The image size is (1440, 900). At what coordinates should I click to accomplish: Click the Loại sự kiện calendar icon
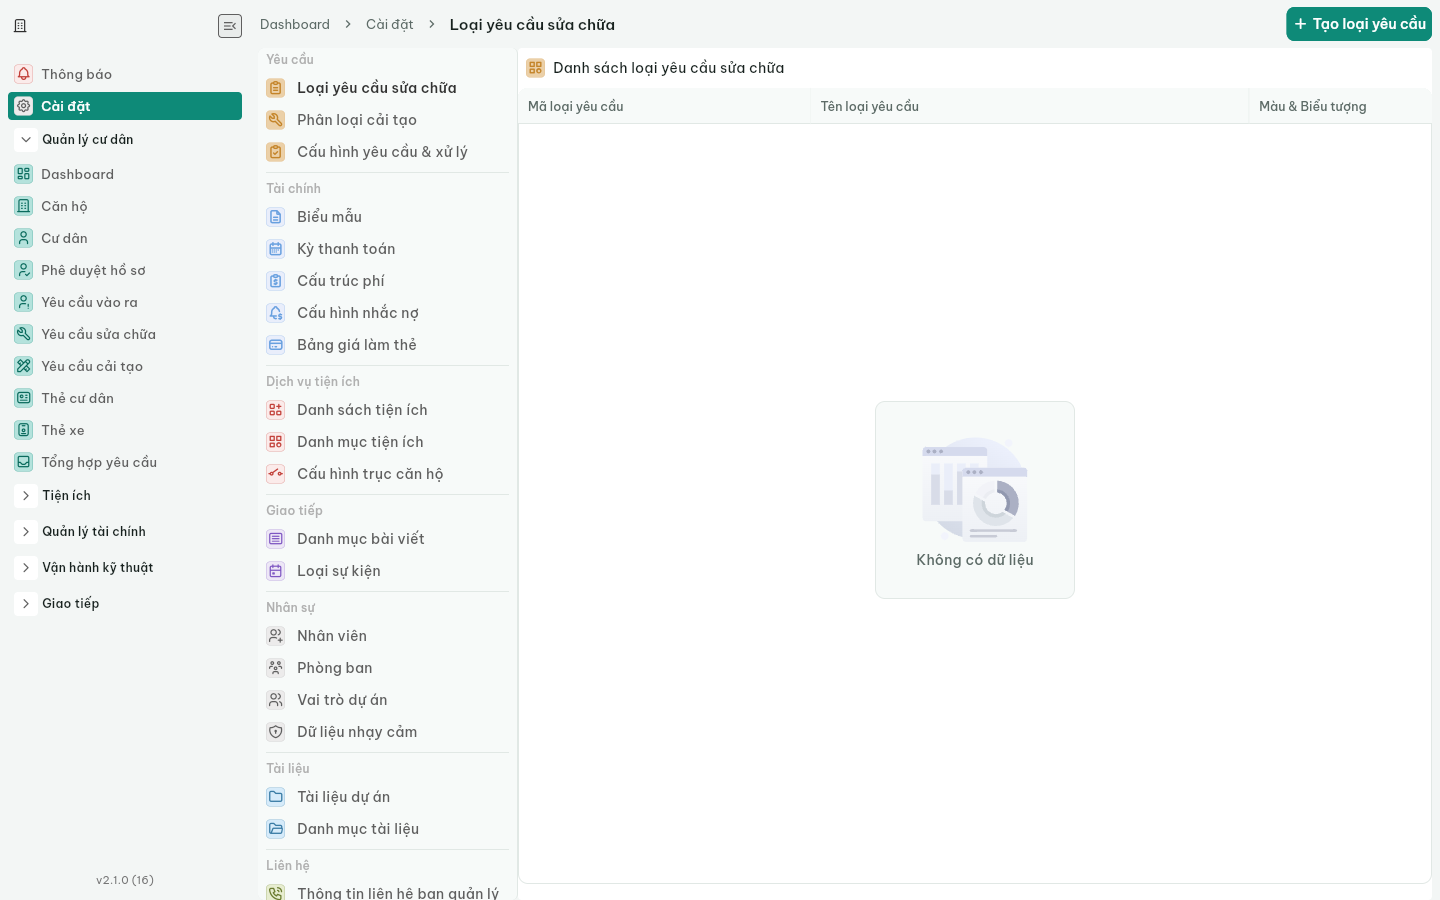tap(276, 571)
